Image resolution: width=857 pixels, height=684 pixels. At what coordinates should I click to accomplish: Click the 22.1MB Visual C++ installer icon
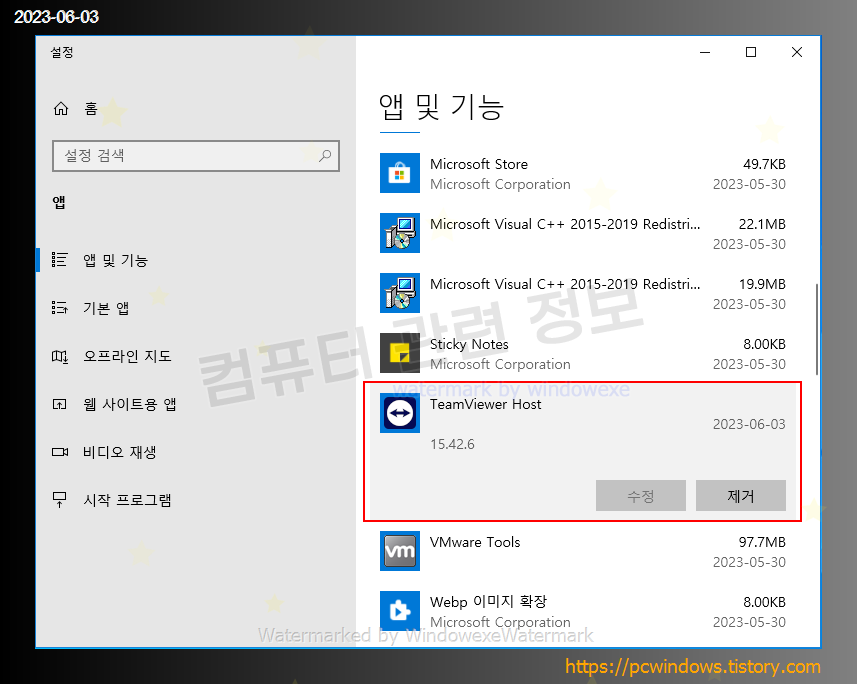pos(400,233)
